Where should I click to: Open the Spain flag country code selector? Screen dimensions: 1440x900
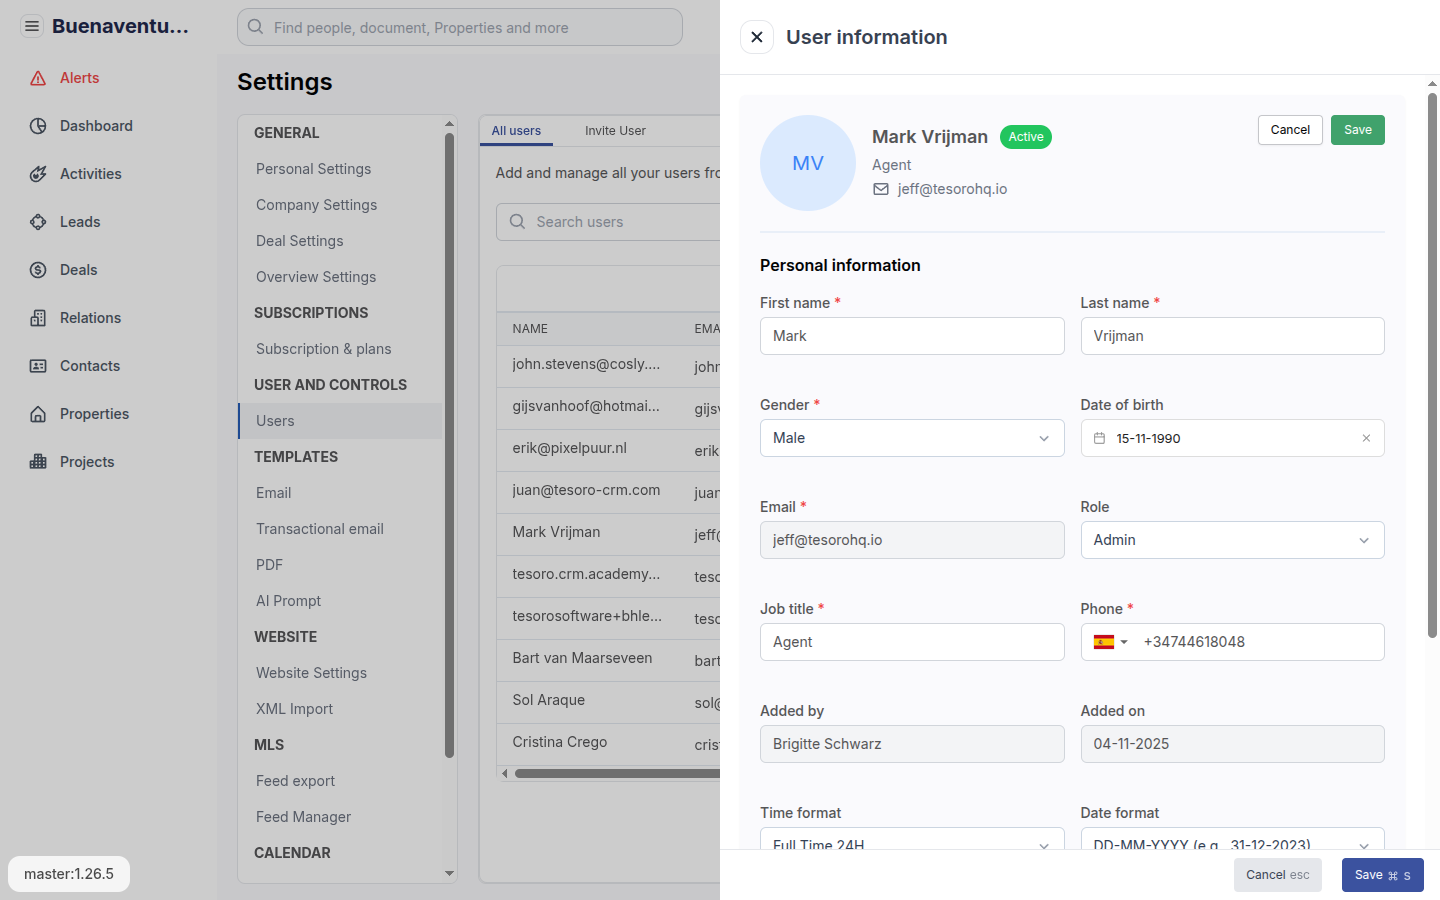tap(1110, 642)
